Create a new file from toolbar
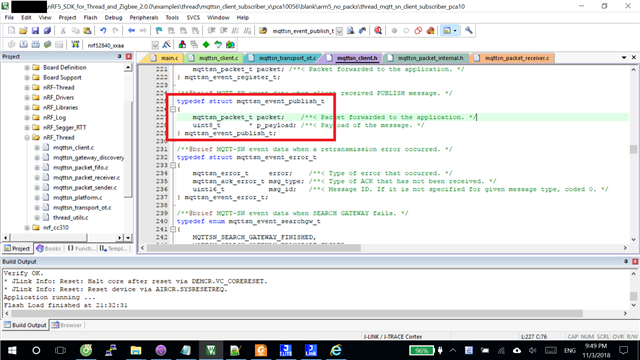The image size is (640, 360). [x=11, y=31]
